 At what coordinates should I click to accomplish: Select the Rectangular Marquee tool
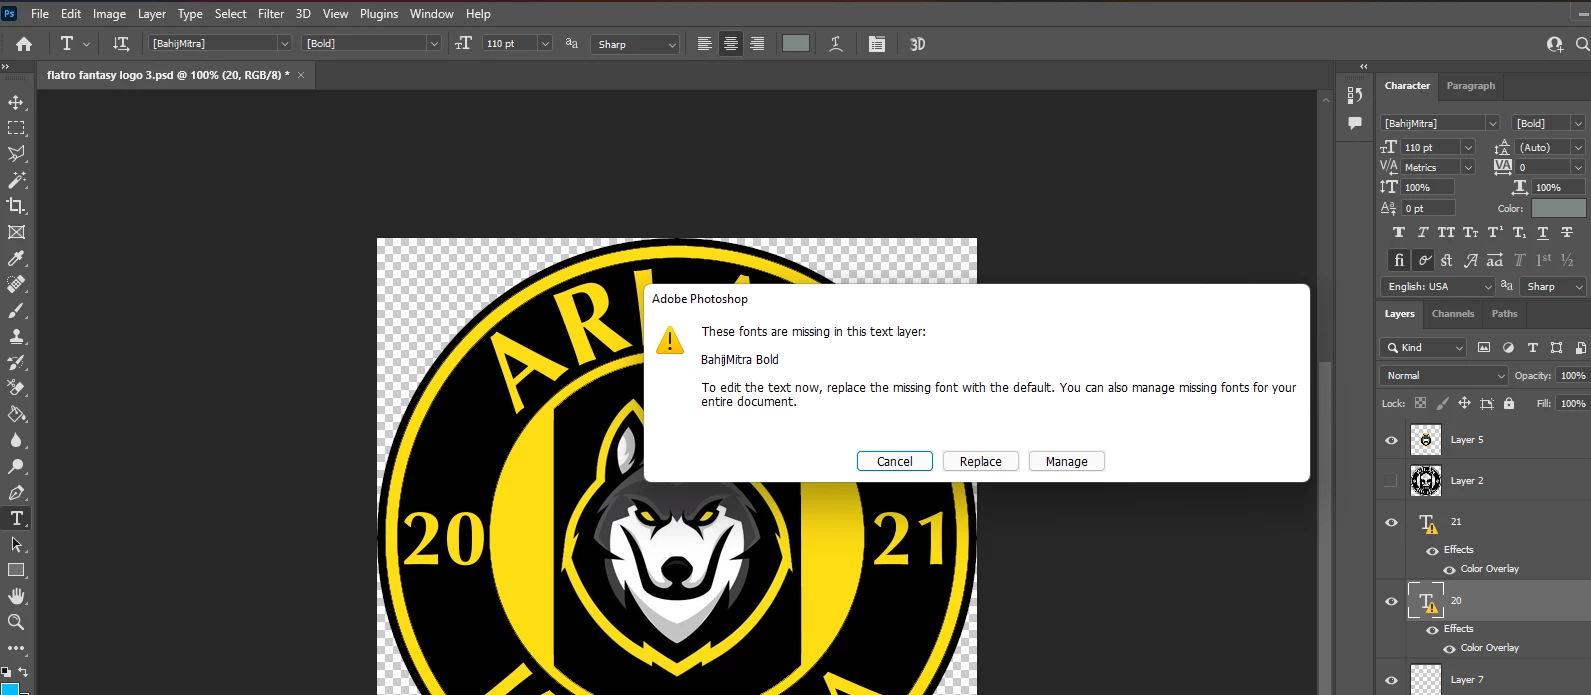[16, 128]
